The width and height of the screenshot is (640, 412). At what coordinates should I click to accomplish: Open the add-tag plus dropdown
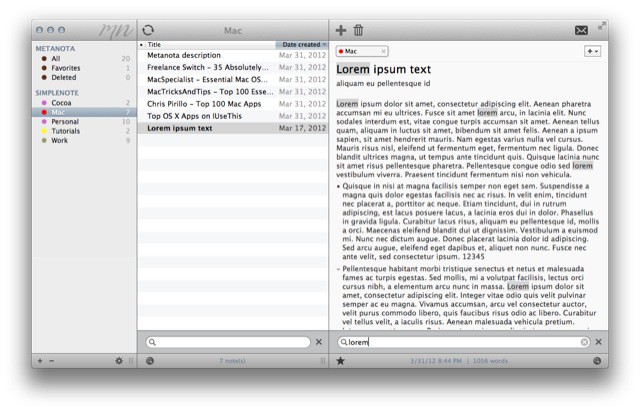tap(592, 51)
